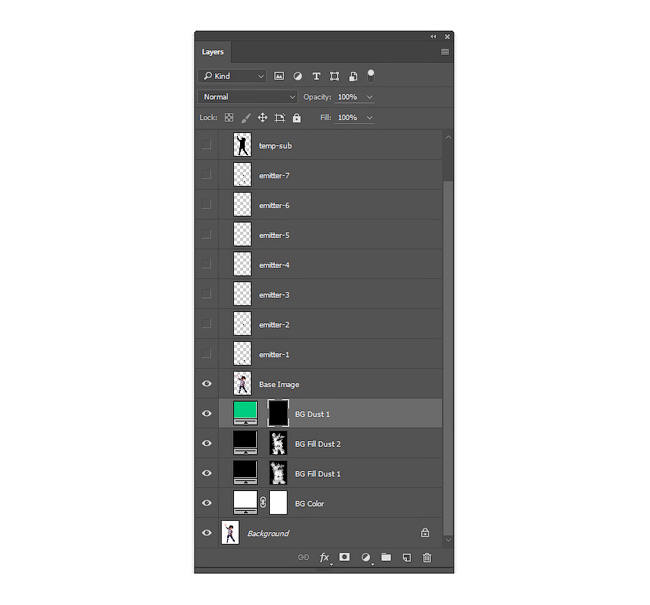Select the BG Fill Dust 1 mask thumbnail
This screenshot has width=650, height=605.
(278, 473)
